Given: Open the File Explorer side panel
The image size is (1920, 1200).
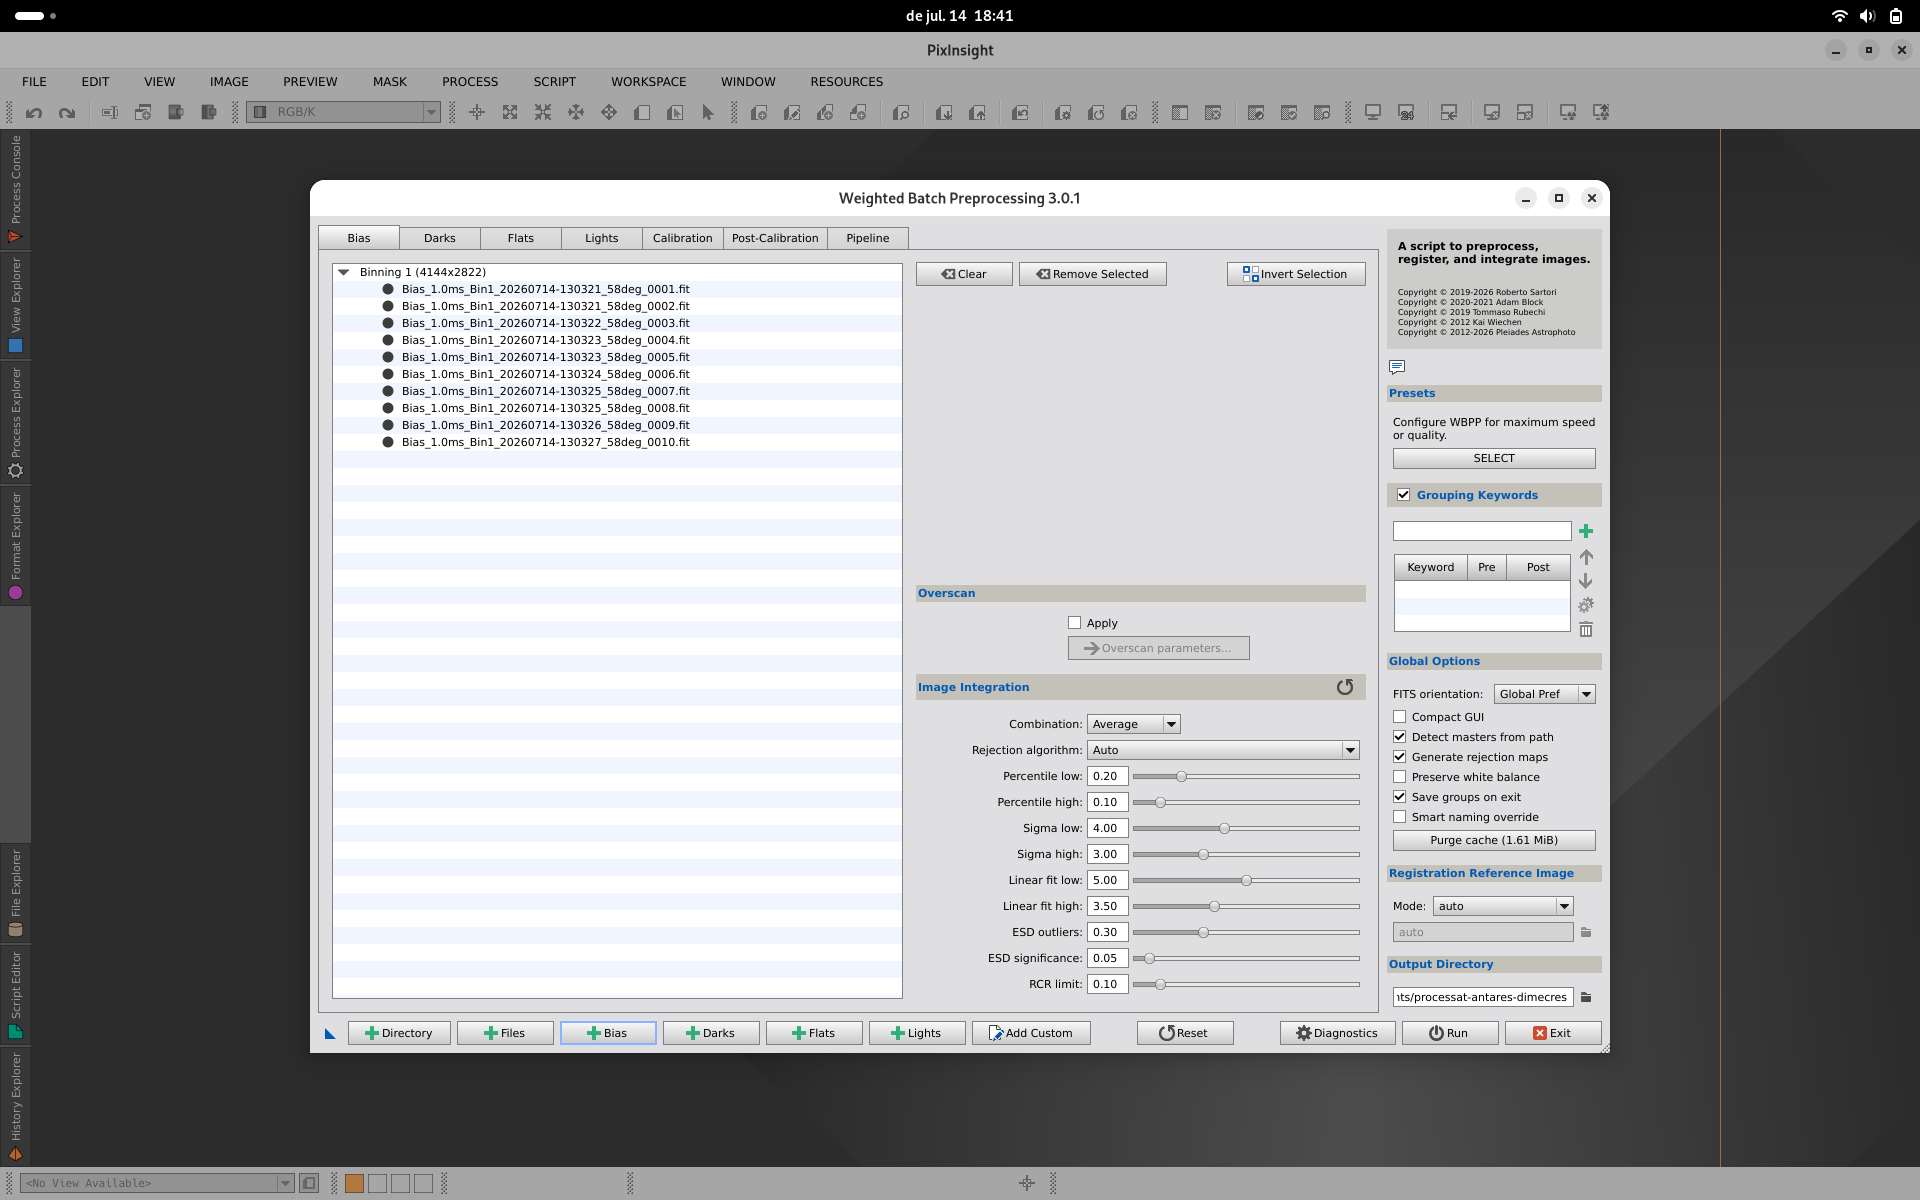Looking at the screenshot, I should coord(15,893).
